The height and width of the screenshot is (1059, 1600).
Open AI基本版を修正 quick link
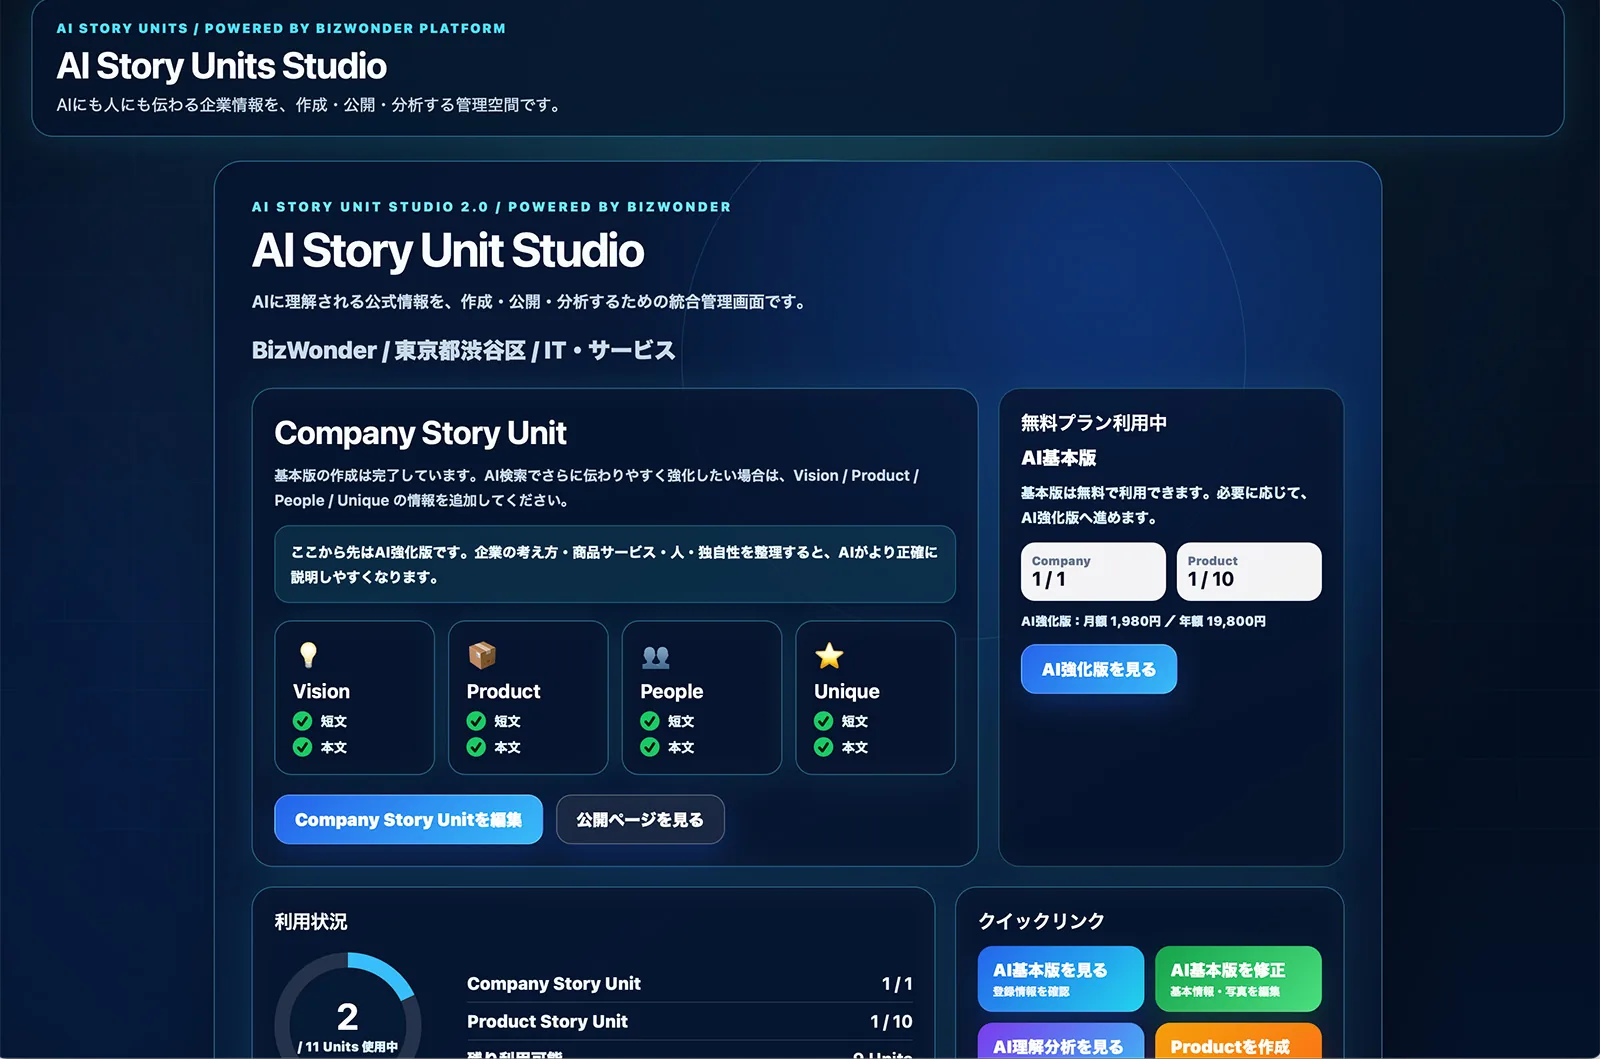(x=1238, y=979)
